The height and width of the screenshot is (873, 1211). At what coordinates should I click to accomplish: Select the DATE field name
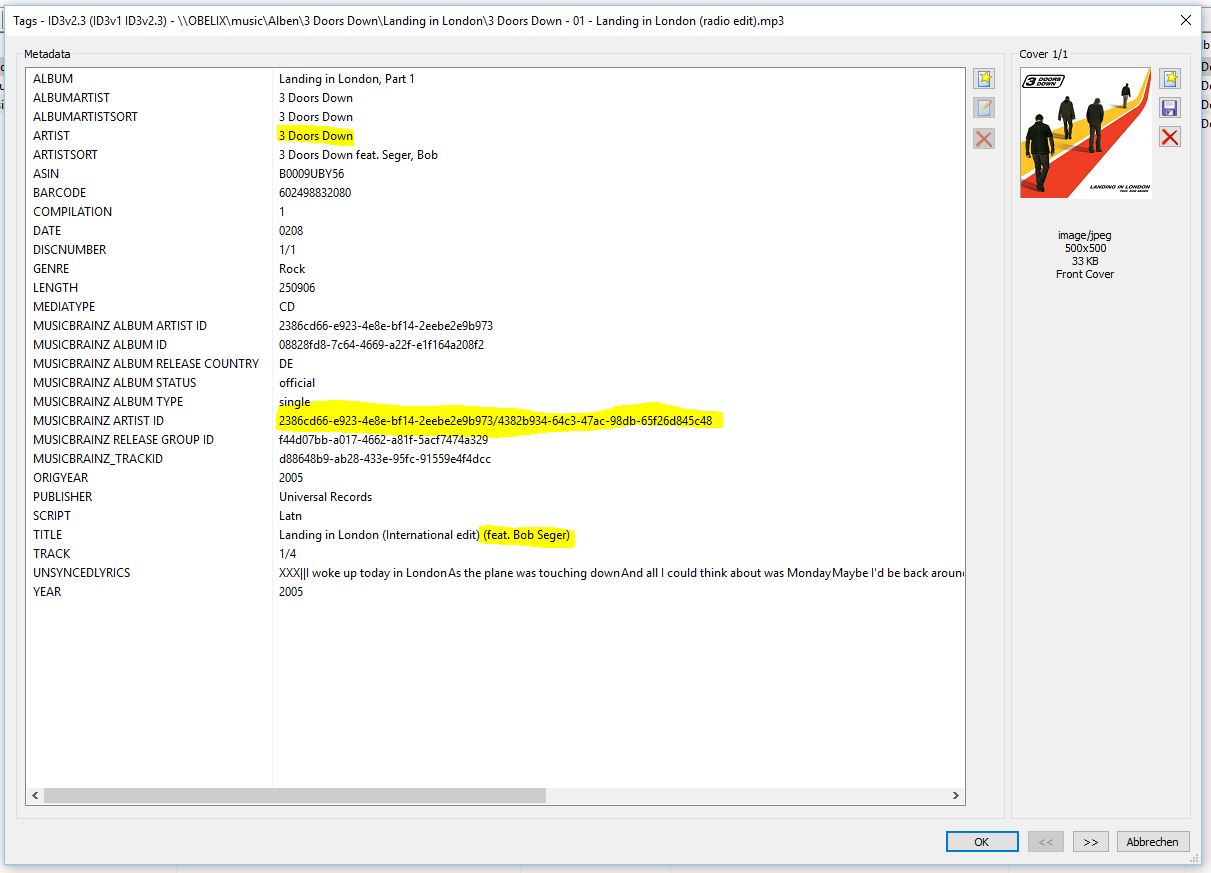point(47,231)
